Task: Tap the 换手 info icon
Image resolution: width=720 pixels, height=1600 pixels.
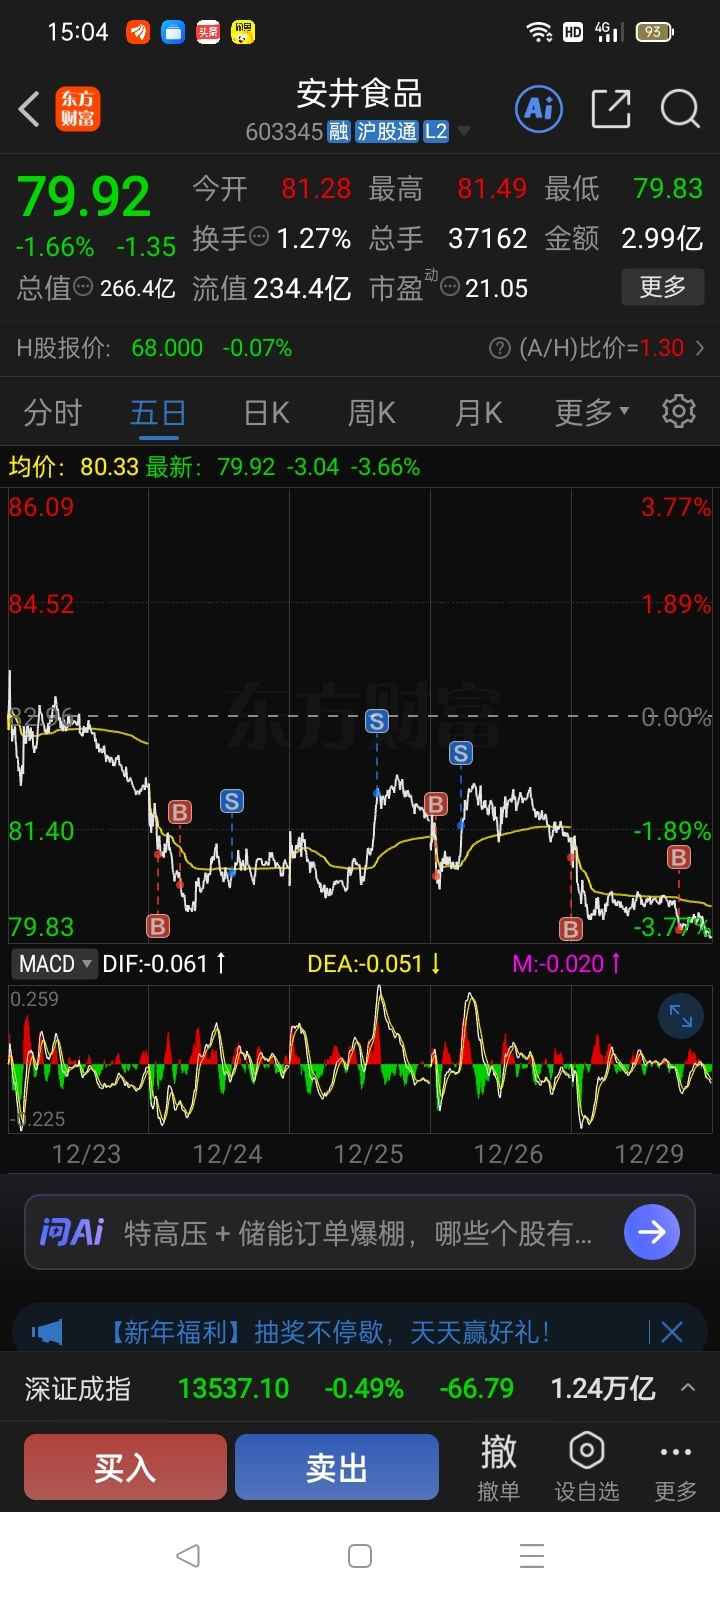Action: pos(259,238)
